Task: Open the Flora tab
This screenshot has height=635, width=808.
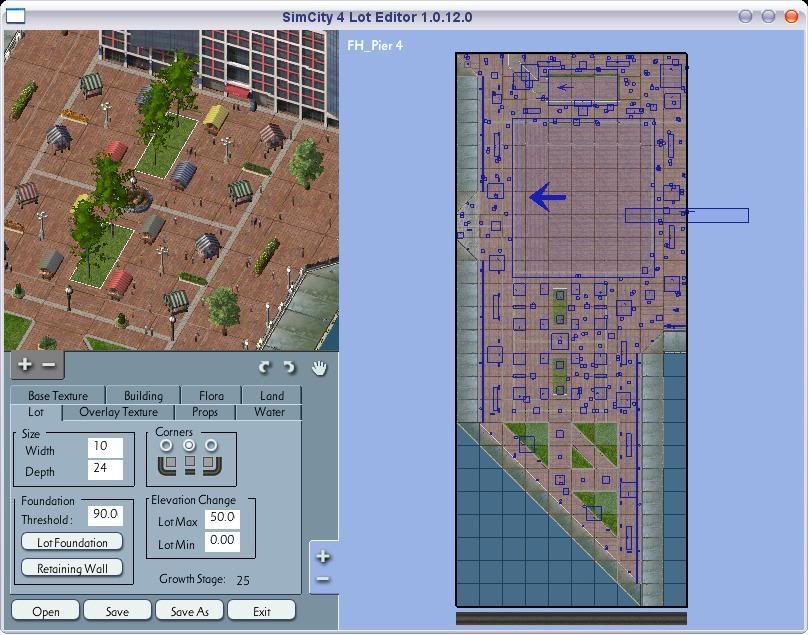Action: (211, 395)
